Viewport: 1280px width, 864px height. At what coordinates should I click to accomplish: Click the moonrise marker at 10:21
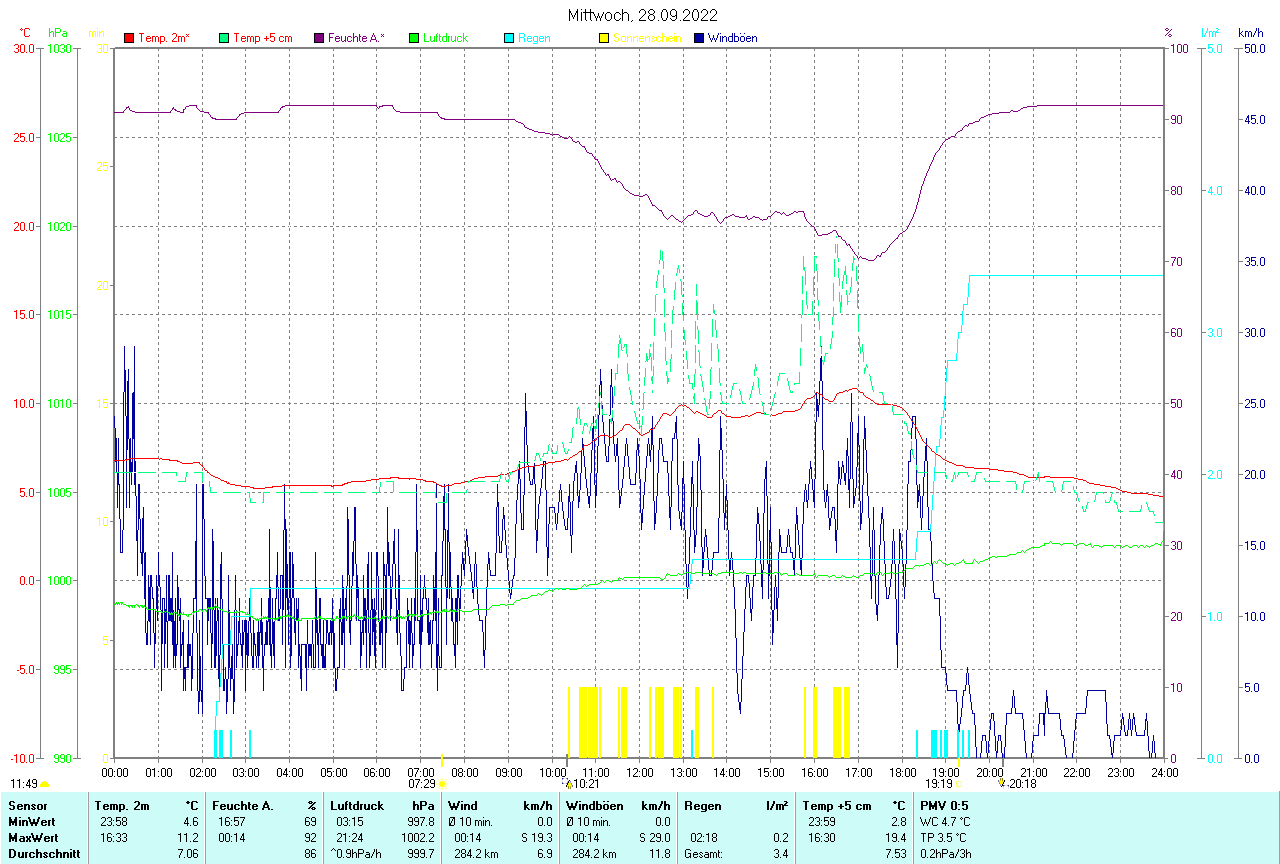click(568, 784)
